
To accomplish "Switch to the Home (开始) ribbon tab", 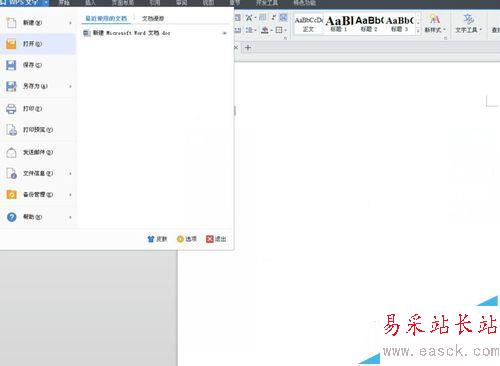I will coord(64,3).
